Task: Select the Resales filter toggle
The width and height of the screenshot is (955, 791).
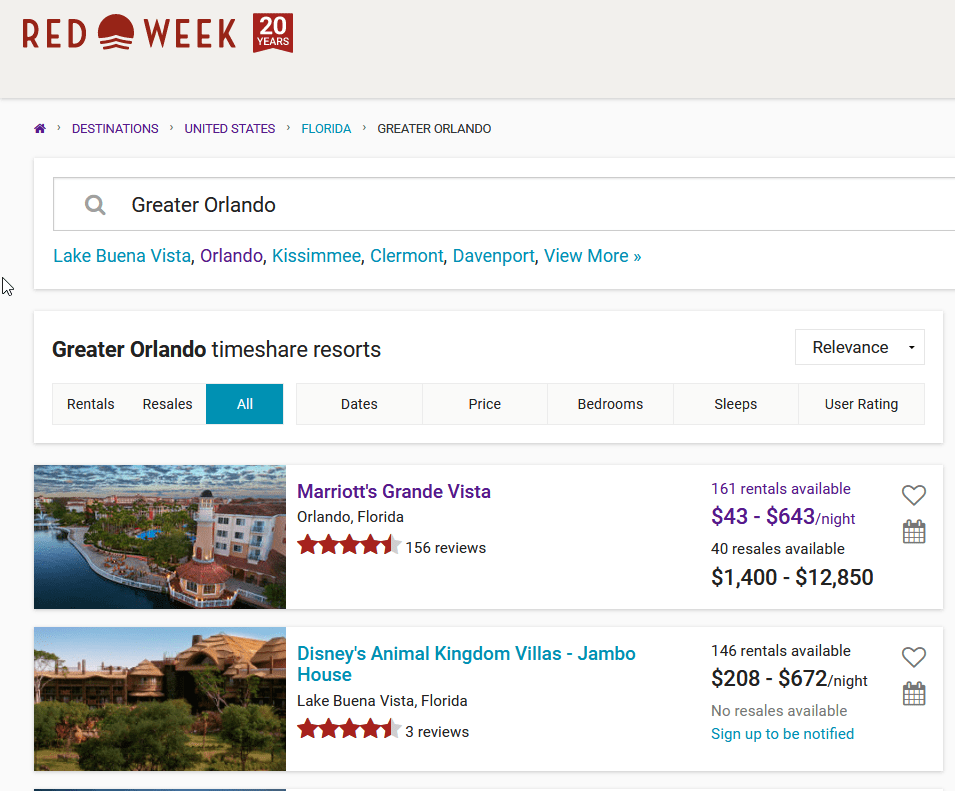Action: click(167, 404)
